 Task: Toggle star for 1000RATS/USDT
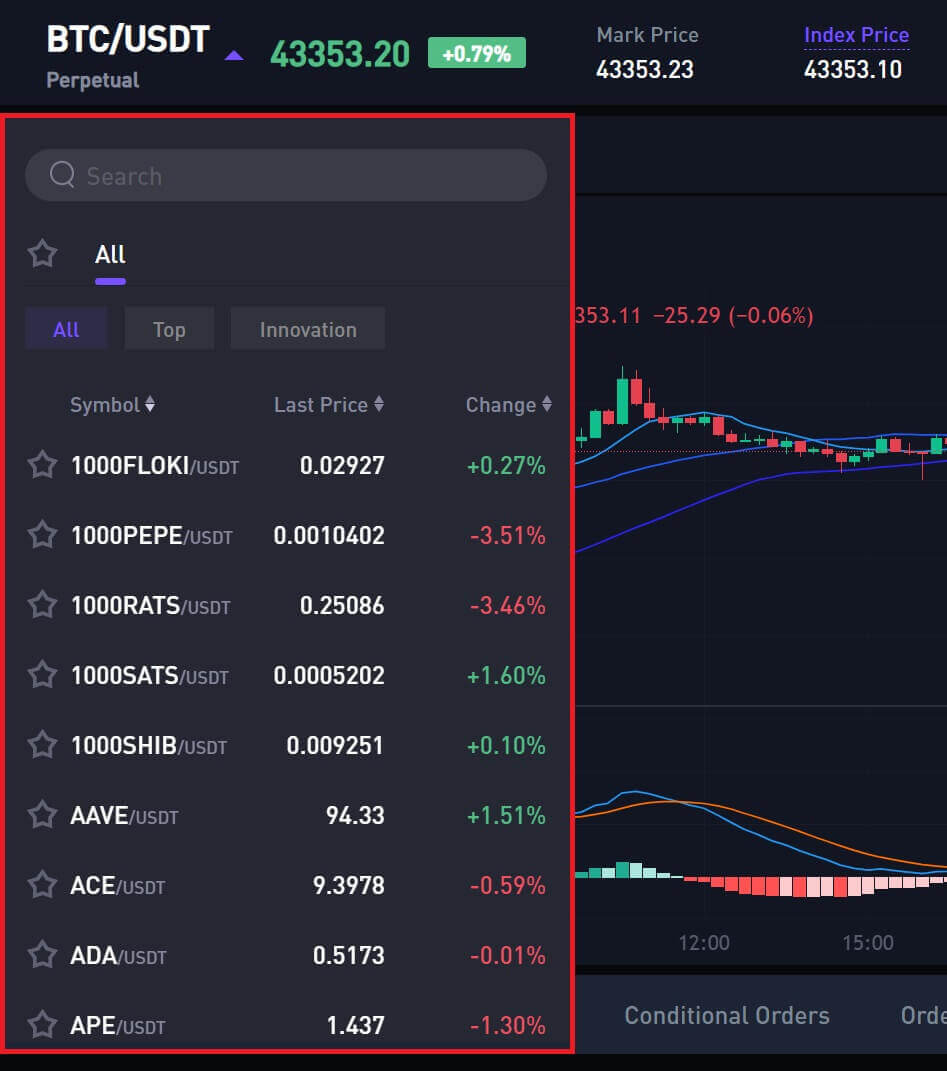[x=42, y=605]
